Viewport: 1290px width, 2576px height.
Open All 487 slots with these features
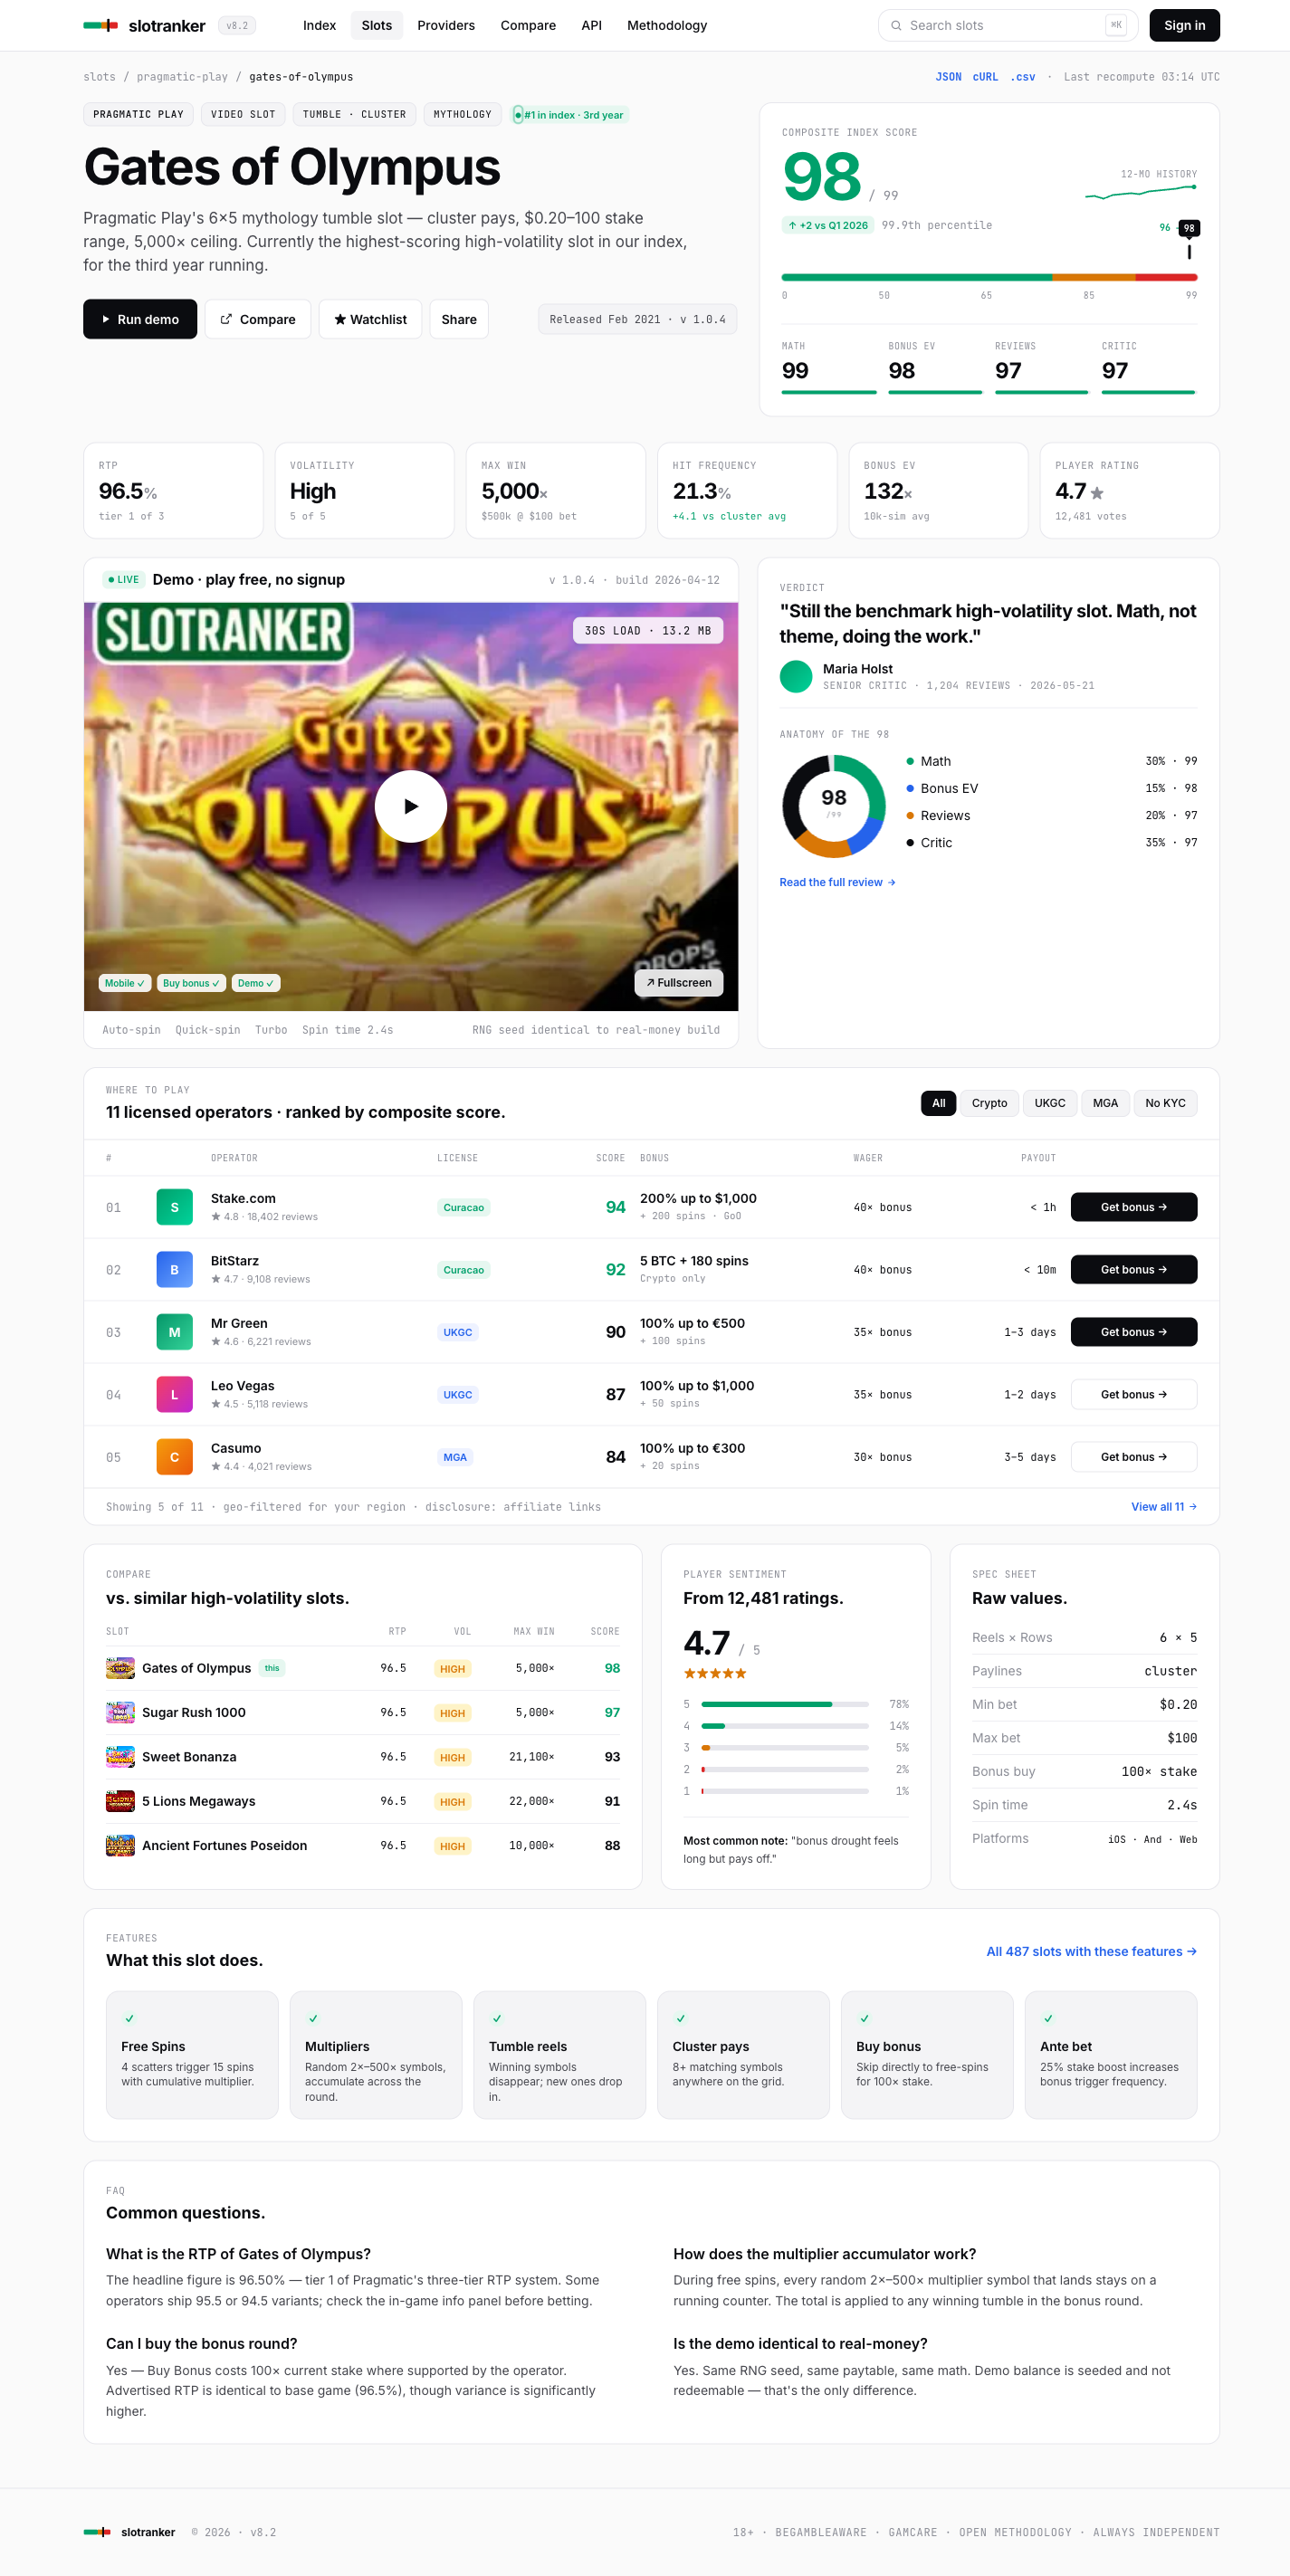coord(1092,1951)
